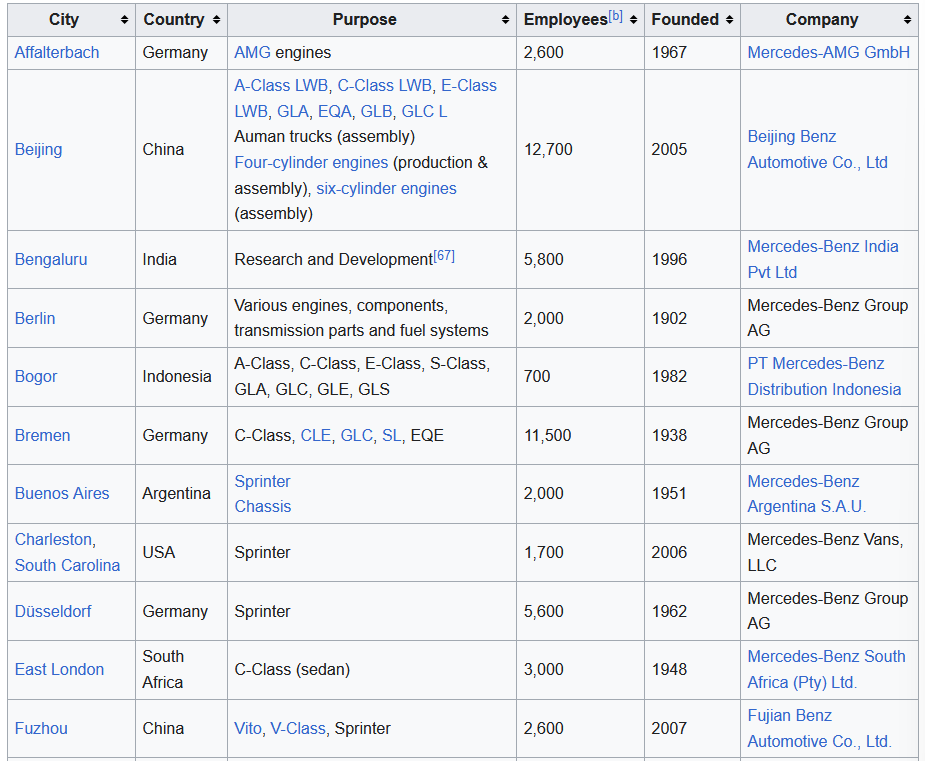Sort table by Employees column arrows
The width and height of the screenshot is (925, 761).
click(633, 20)
